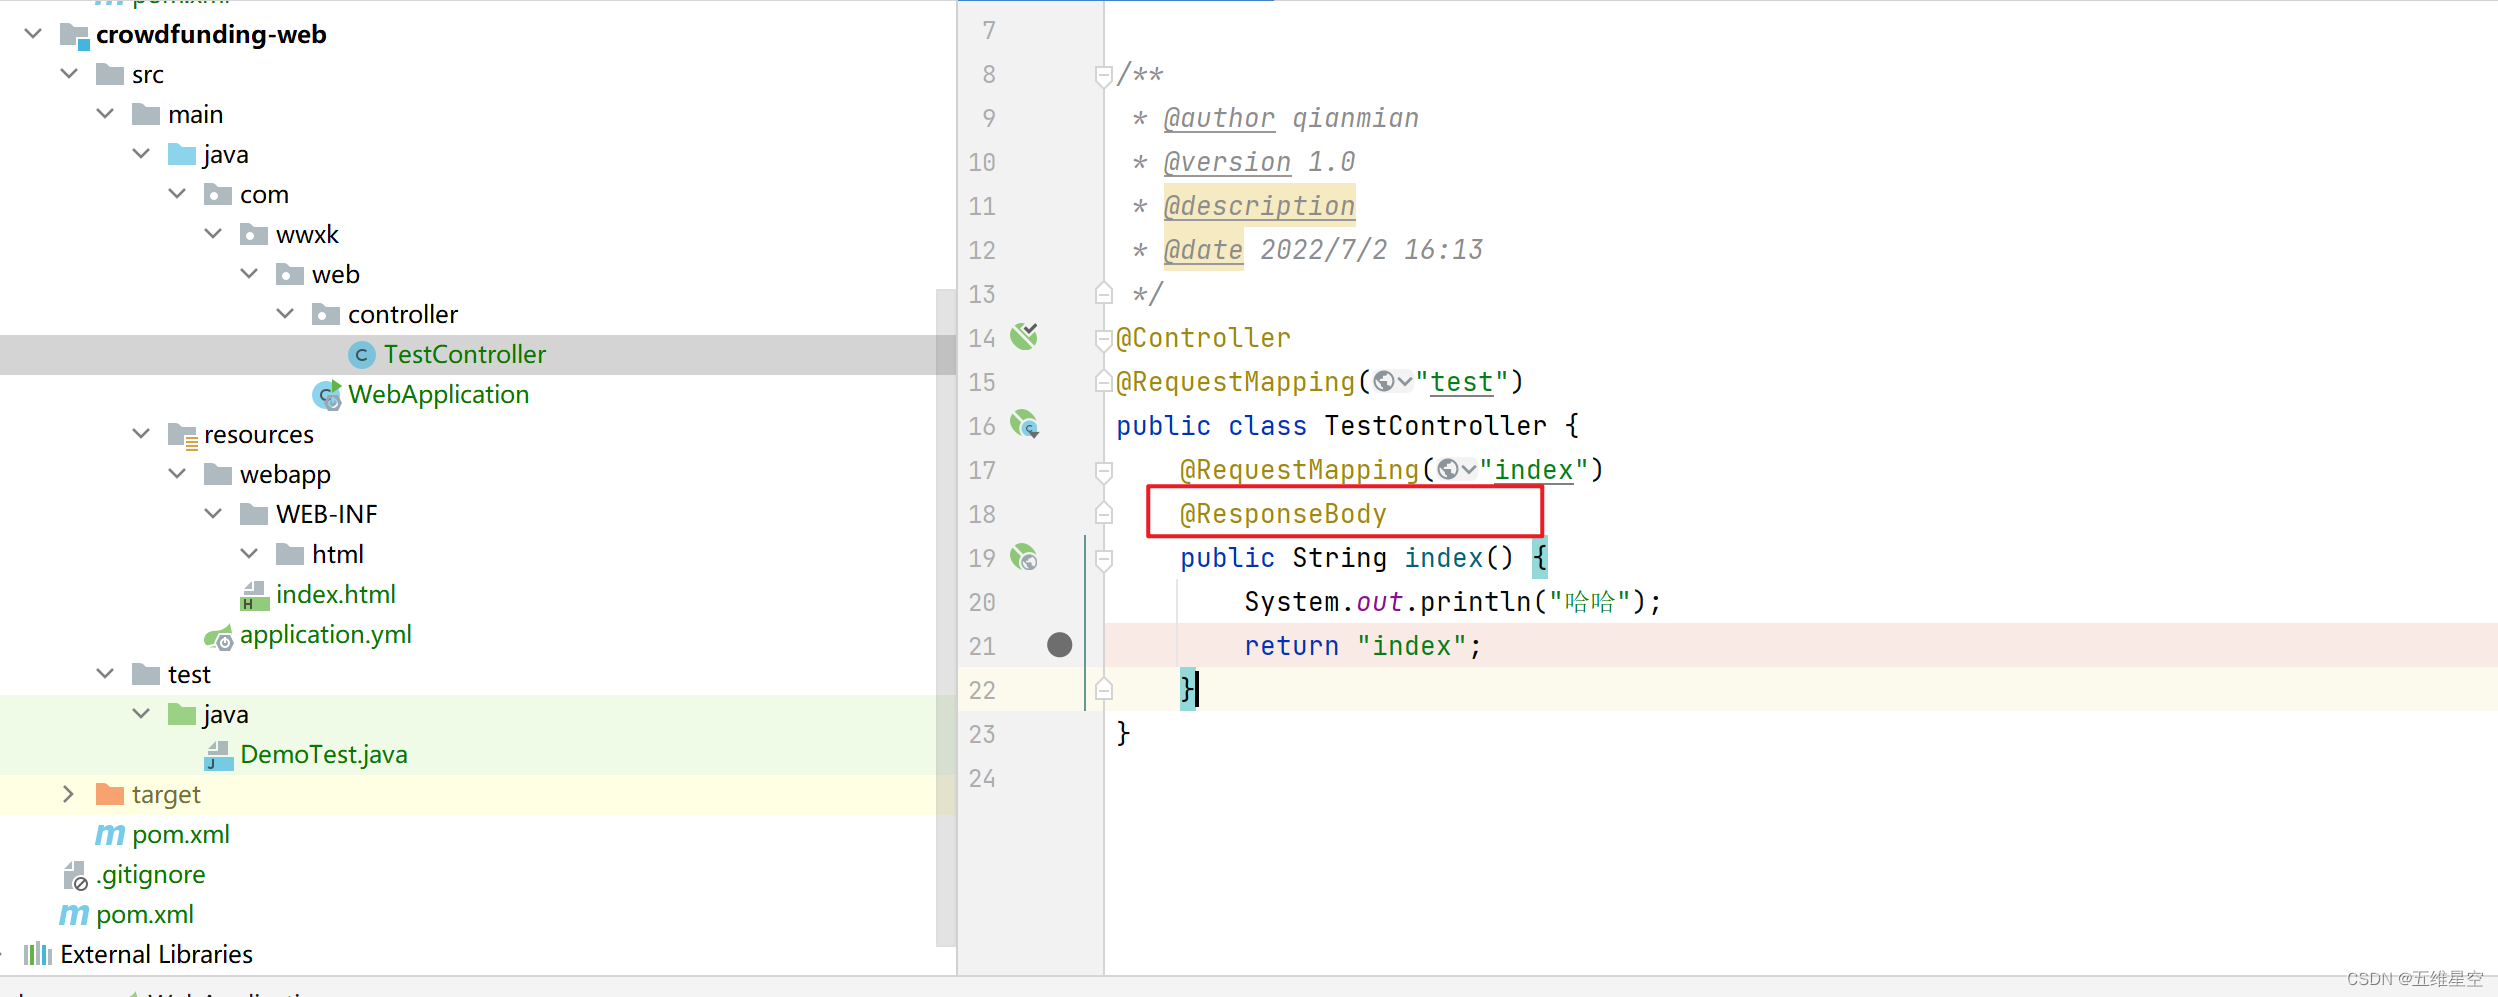Click the orange target folder icon
This screenshot has height=997, width=2498.
pyautogui.click(x=110, y=794)
